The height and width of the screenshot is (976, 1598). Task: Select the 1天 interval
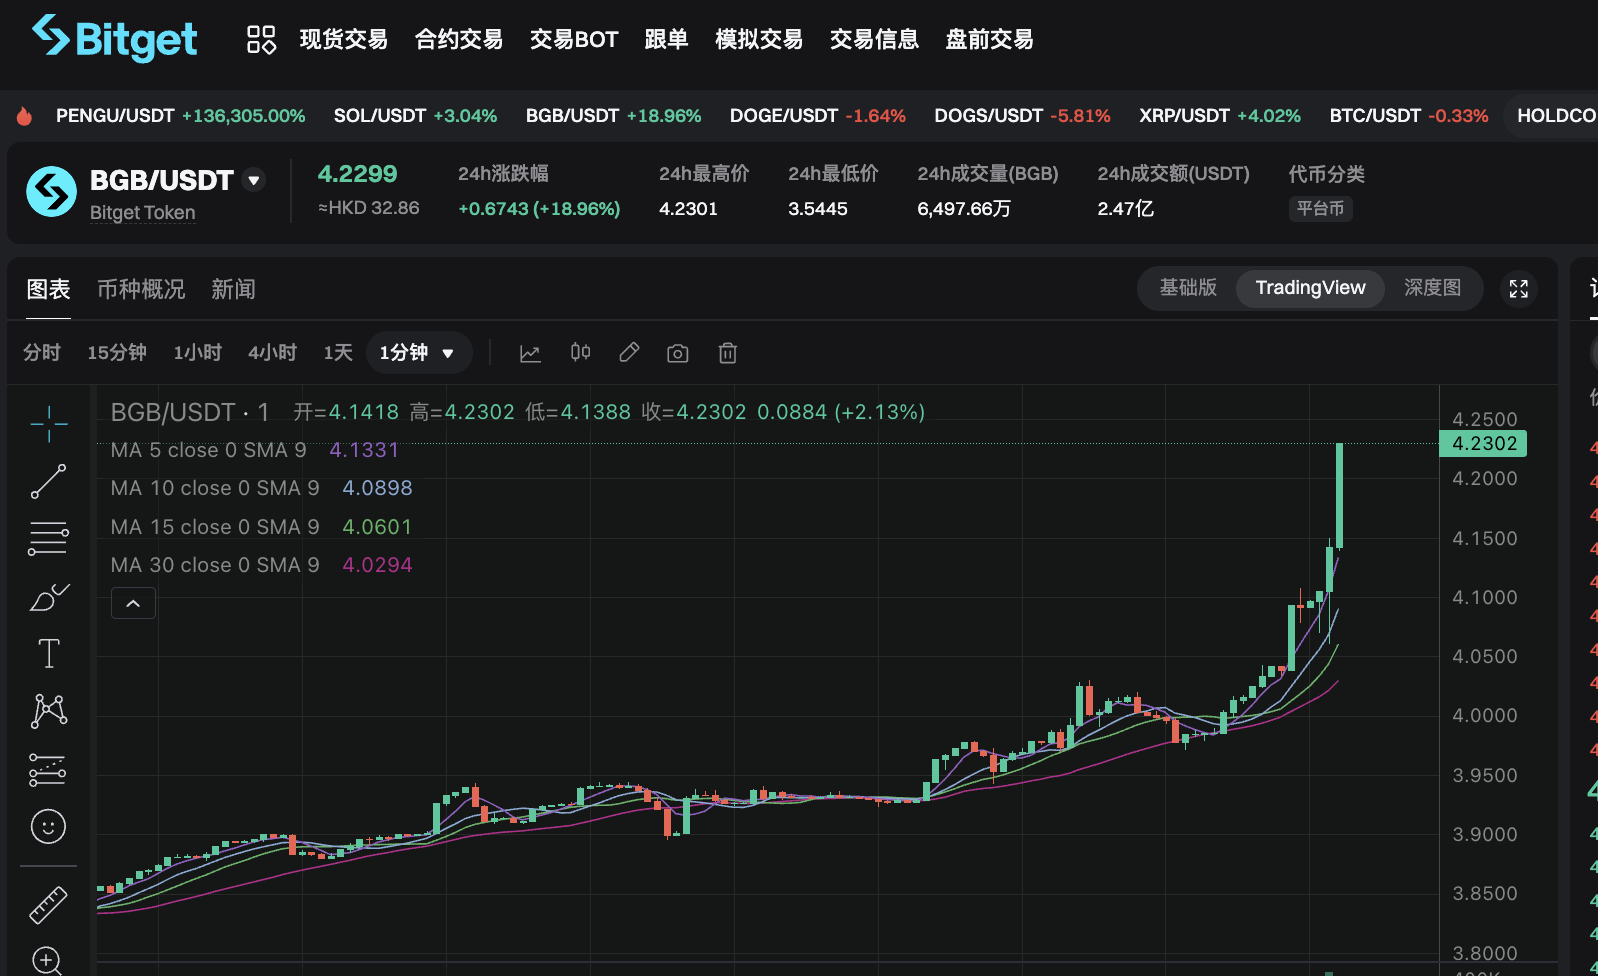[338, 353]
